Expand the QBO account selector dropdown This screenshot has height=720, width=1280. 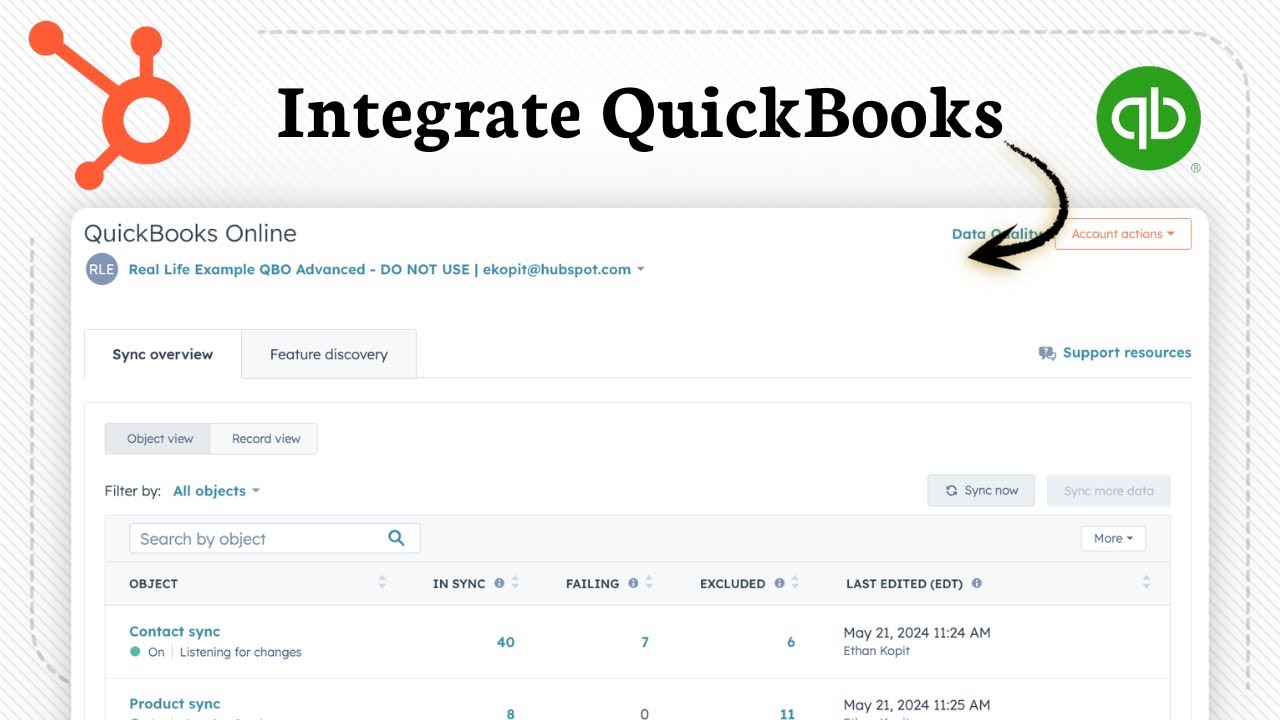coord(386,269)
